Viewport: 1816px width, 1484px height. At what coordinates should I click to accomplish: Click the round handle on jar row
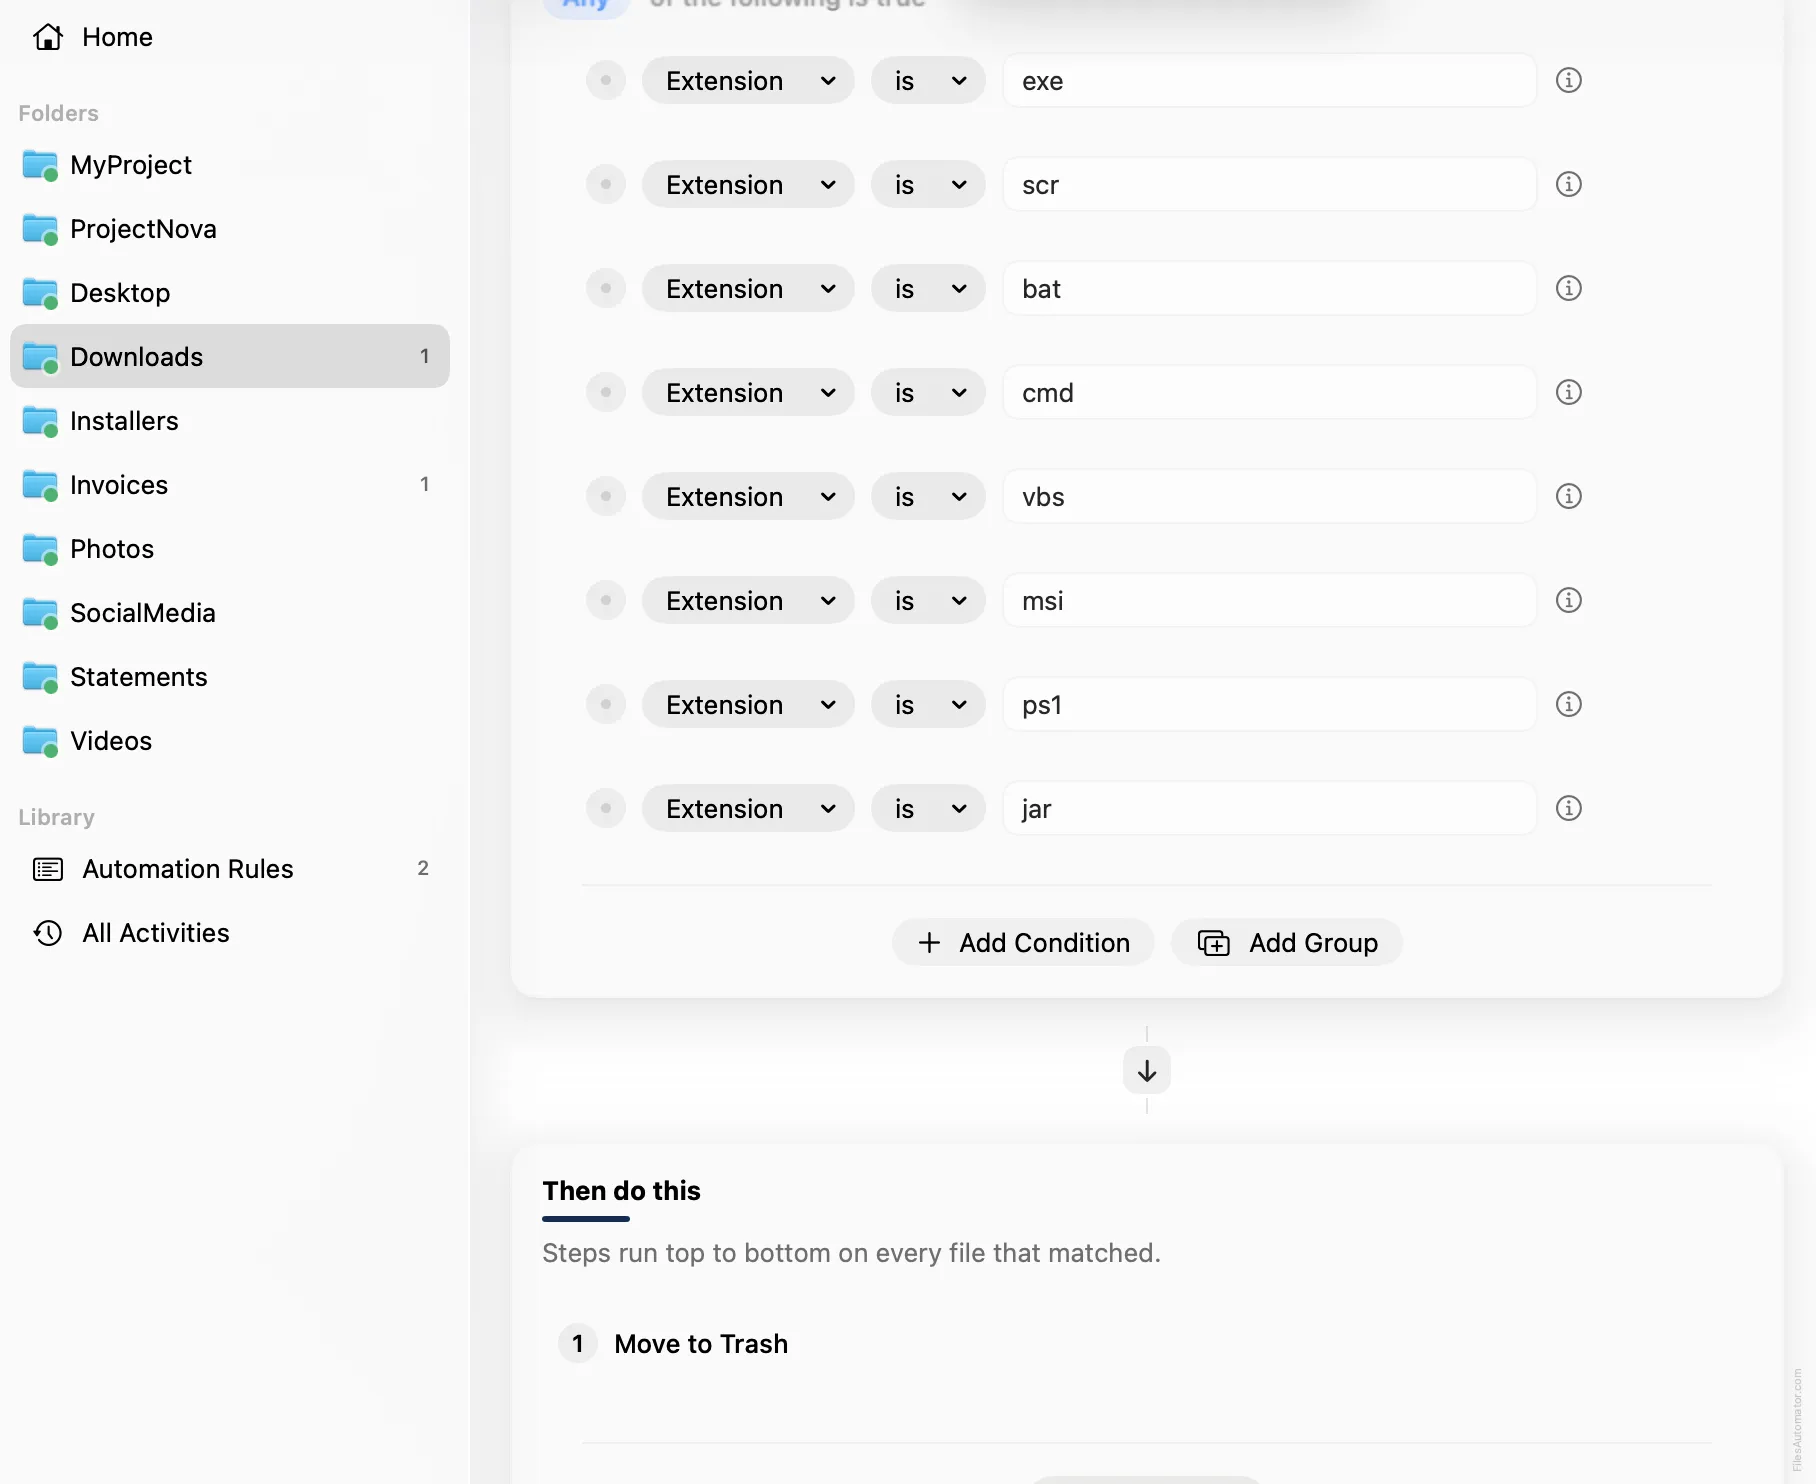pyautogui.click(x=606, y=808)
